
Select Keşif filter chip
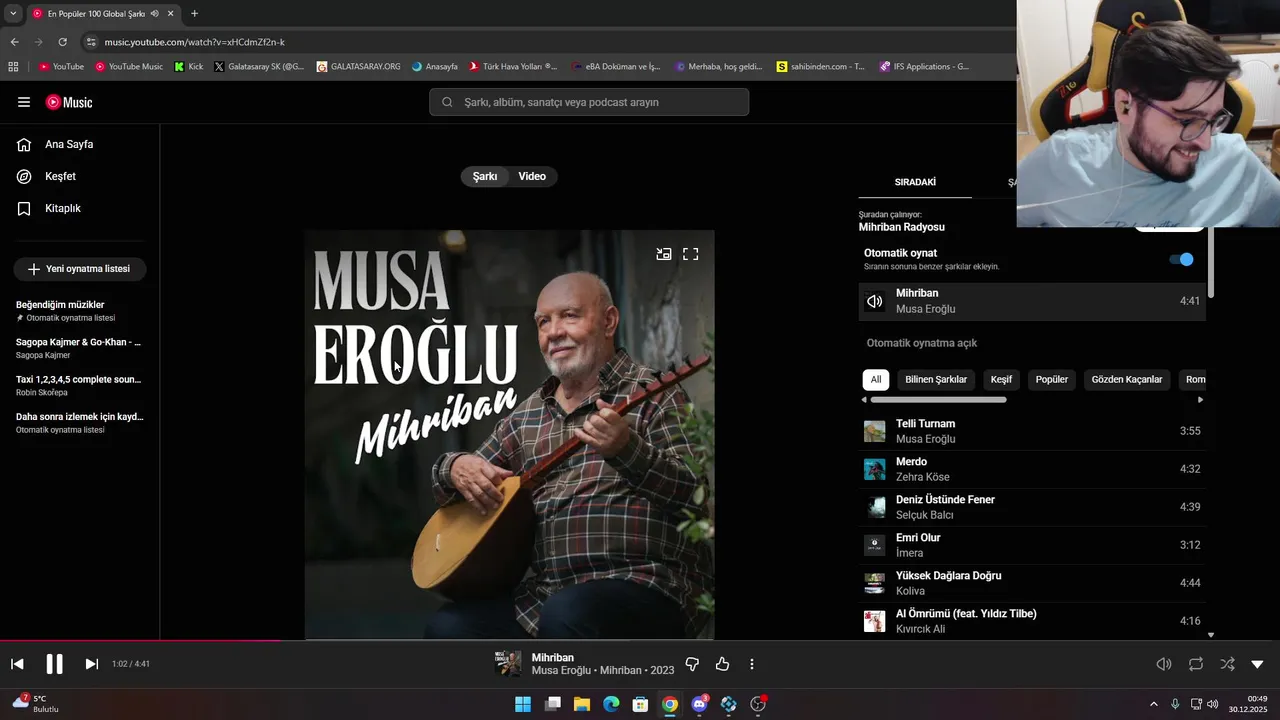tap(1001, 380)
